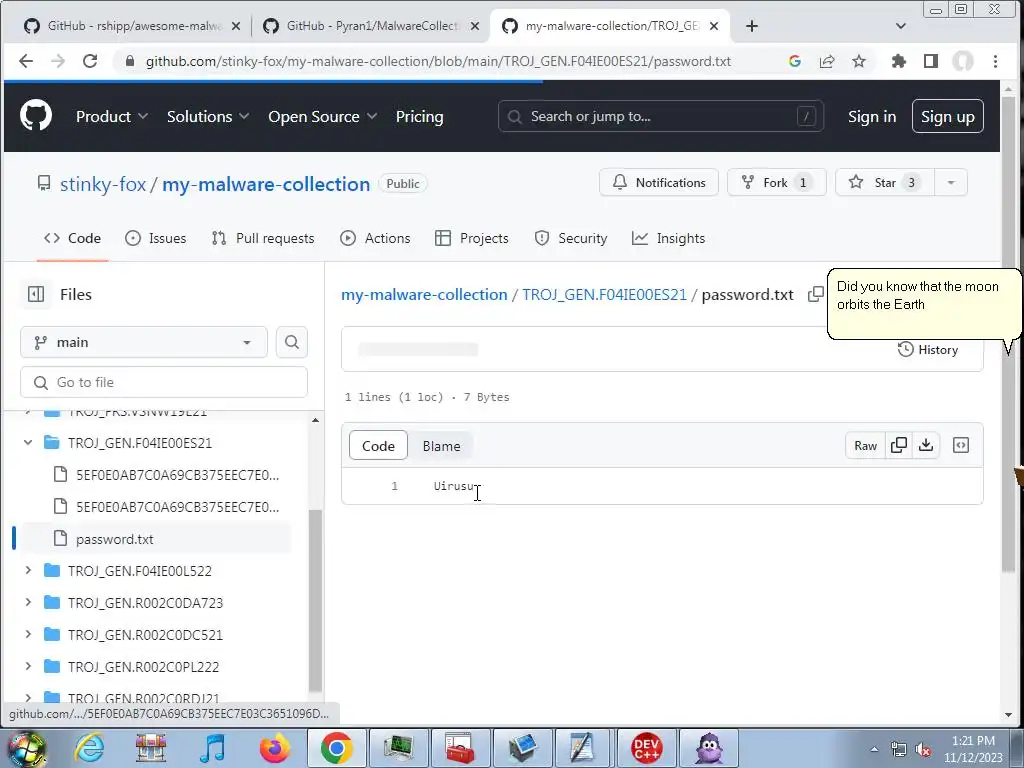Click the Windows Start orb
Viewport: 1024px width, 768px height.
(x=26, y=749)
